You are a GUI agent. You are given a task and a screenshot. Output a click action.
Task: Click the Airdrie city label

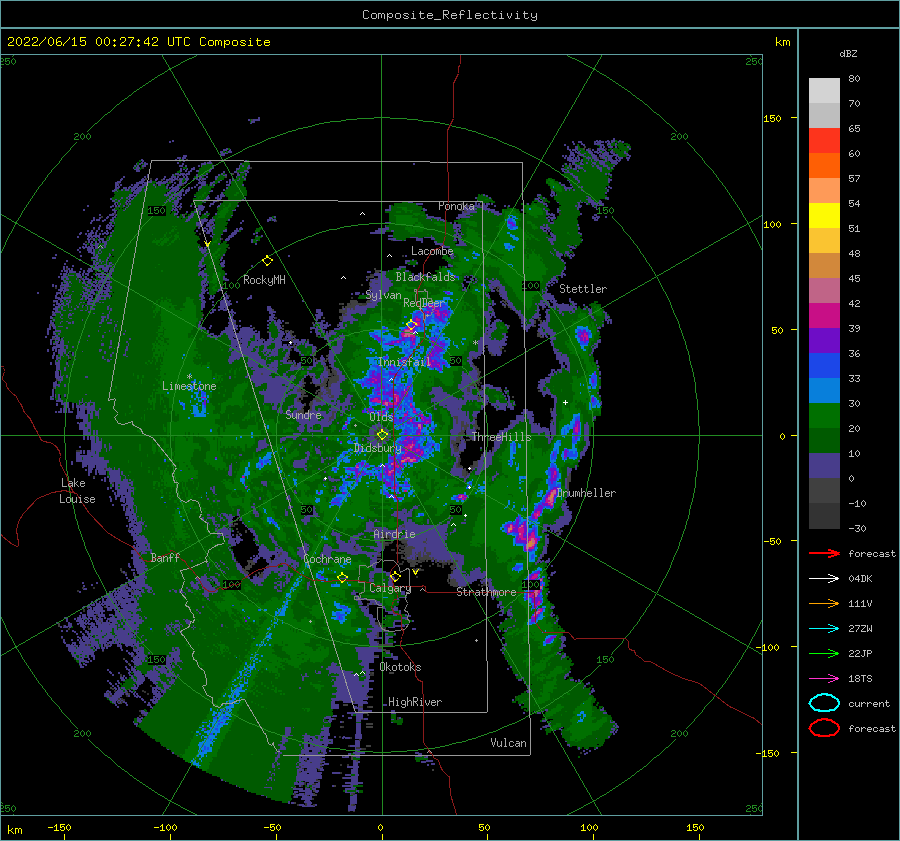click(394, 534)
